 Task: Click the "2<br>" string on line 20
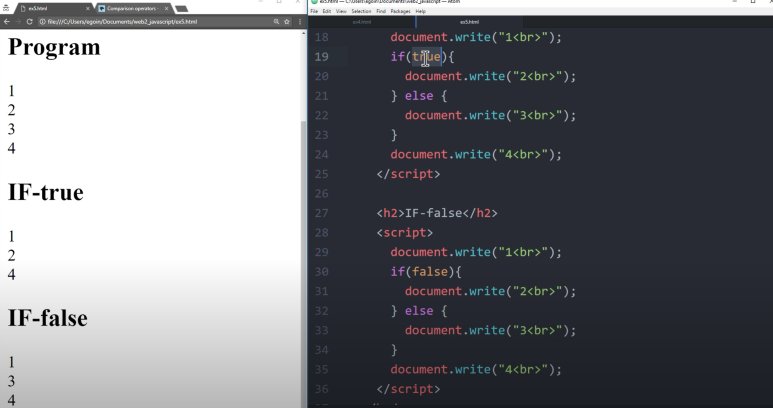click(x=537, y=76)
